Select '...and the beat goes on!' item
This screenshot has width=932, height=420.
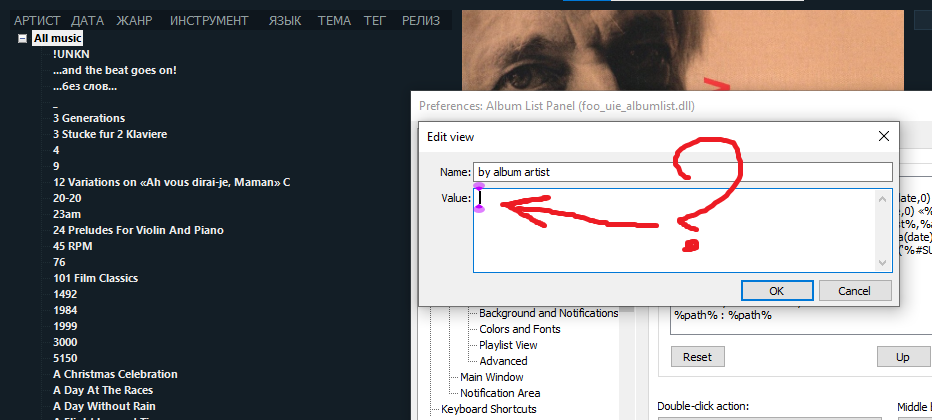pyautogui.click(x=115, y=71)
